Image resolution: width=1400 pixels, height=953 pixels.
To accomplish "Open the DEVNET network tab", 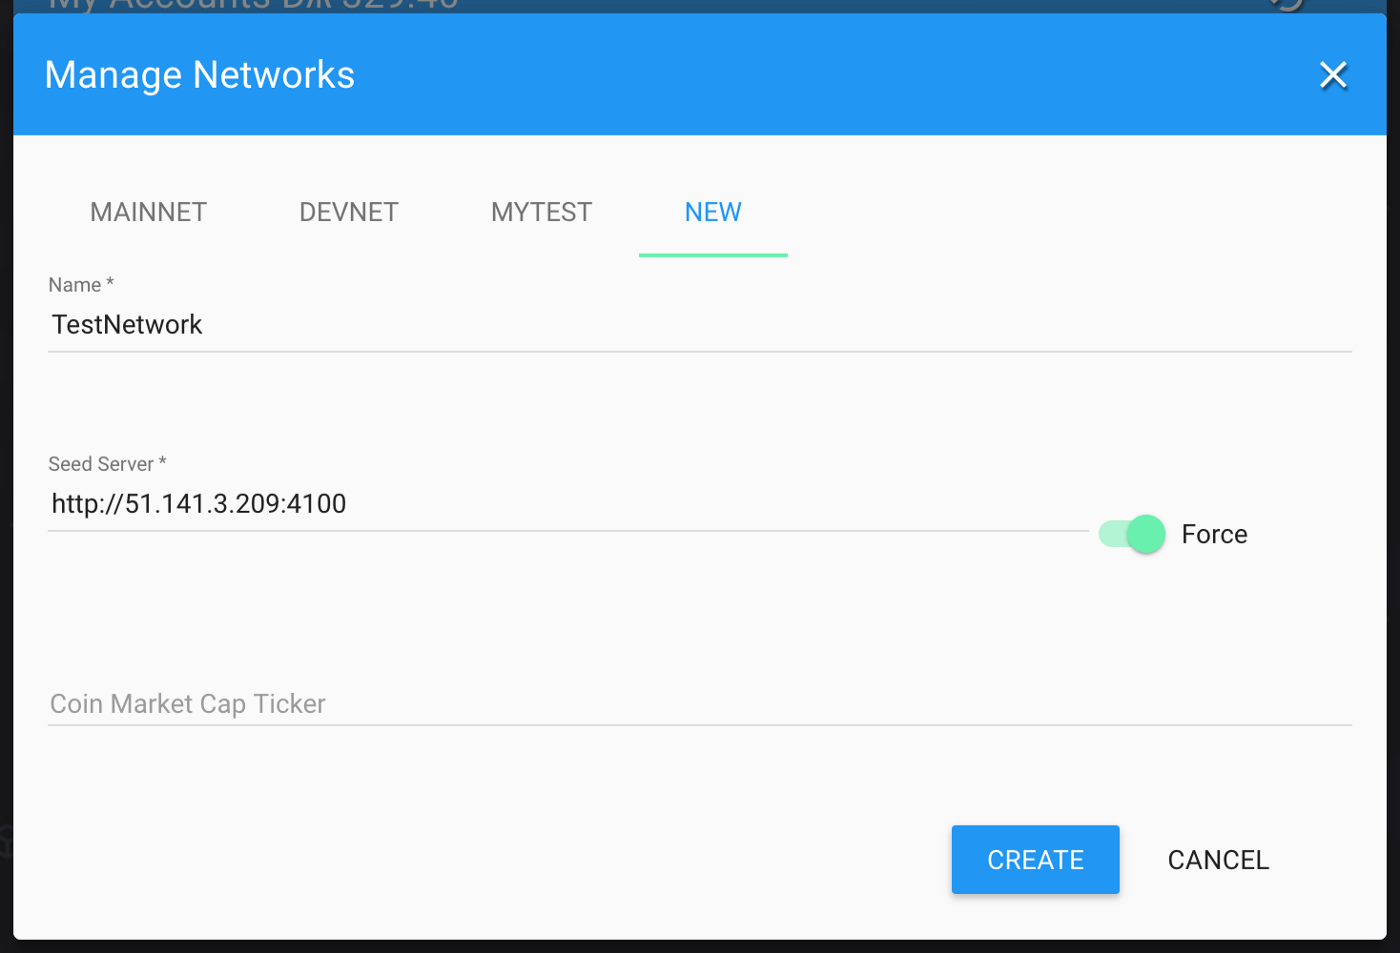I will tap(349, 212).
